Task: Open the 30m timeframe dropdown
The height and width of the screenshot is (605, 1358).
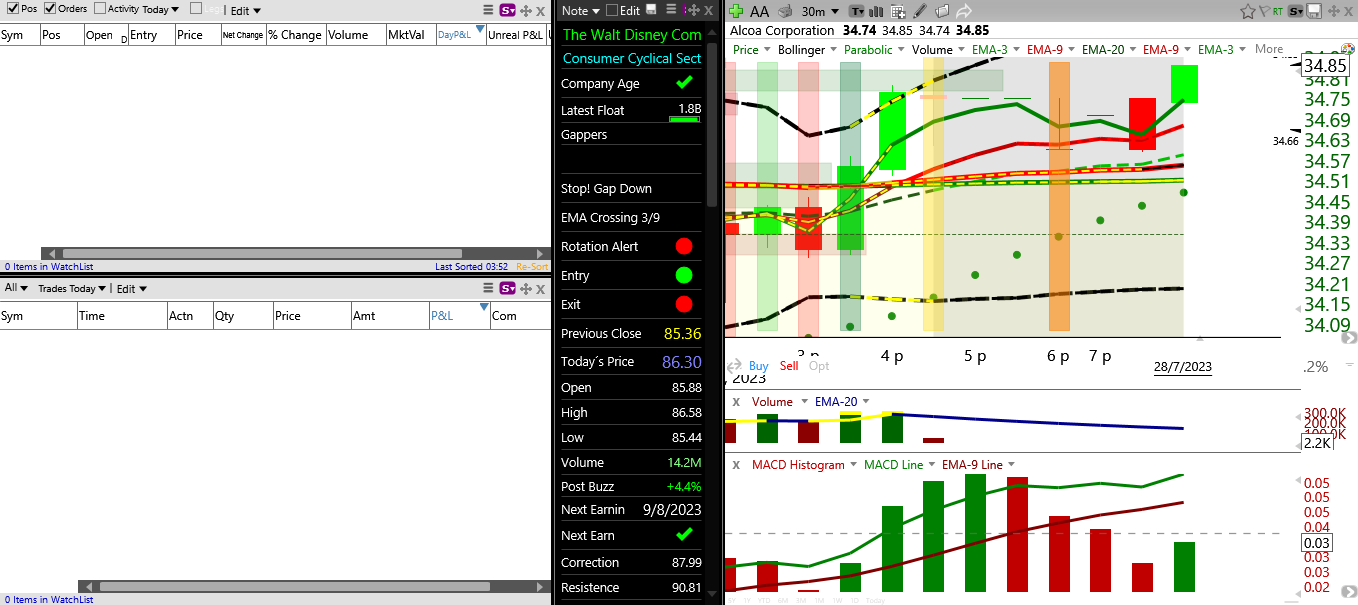Action: (x=820, y=11)
